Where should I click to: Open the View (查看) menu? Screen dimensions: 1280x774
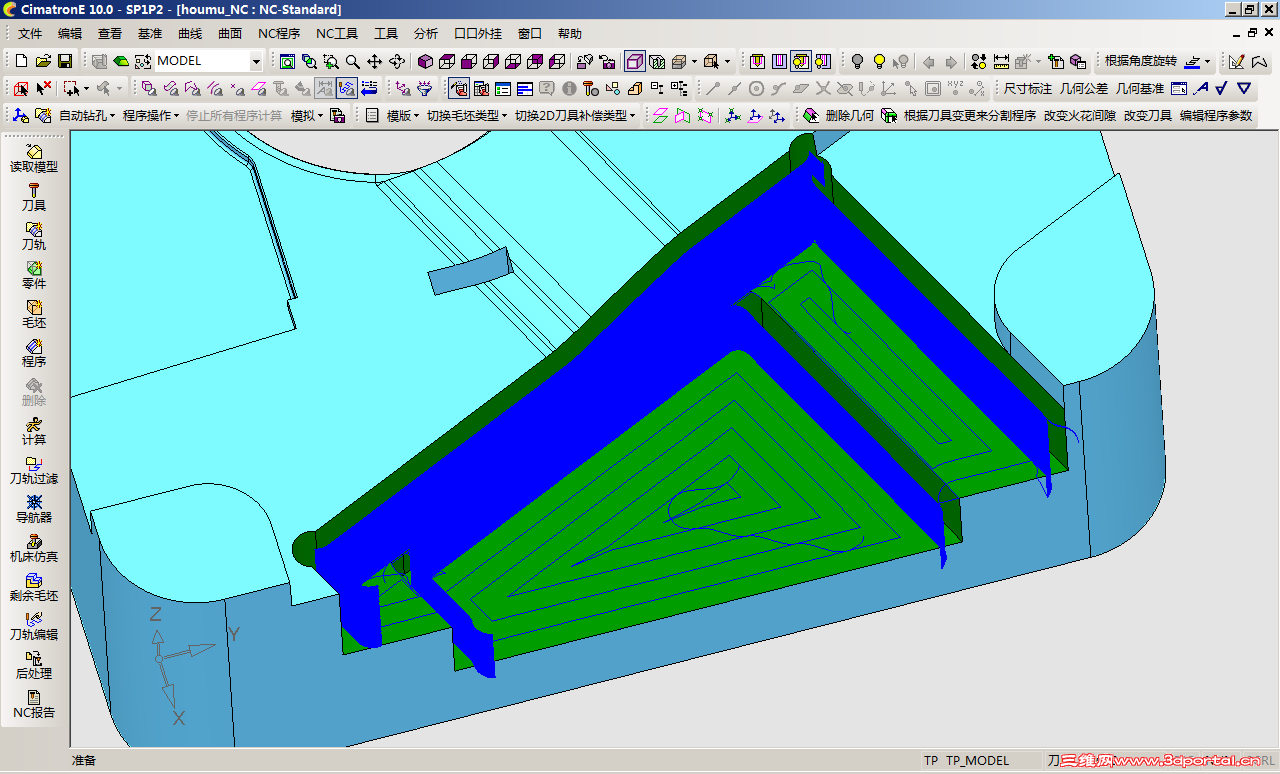(x=110, y=33)
